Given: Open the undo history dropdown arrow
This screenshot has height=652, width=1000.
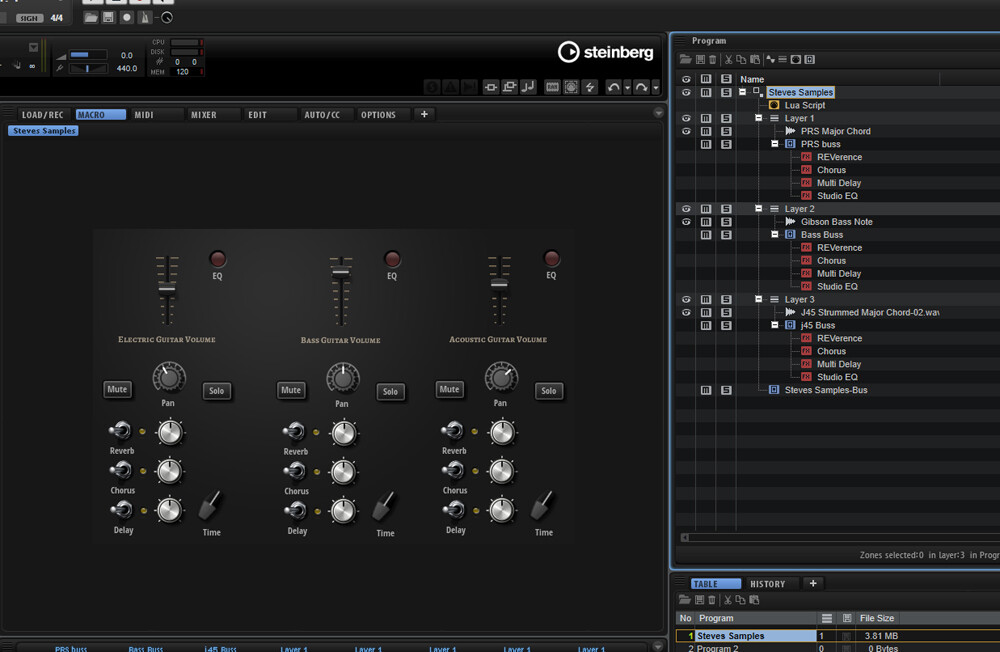Looking at the screenshot, I should coord(628,87).
